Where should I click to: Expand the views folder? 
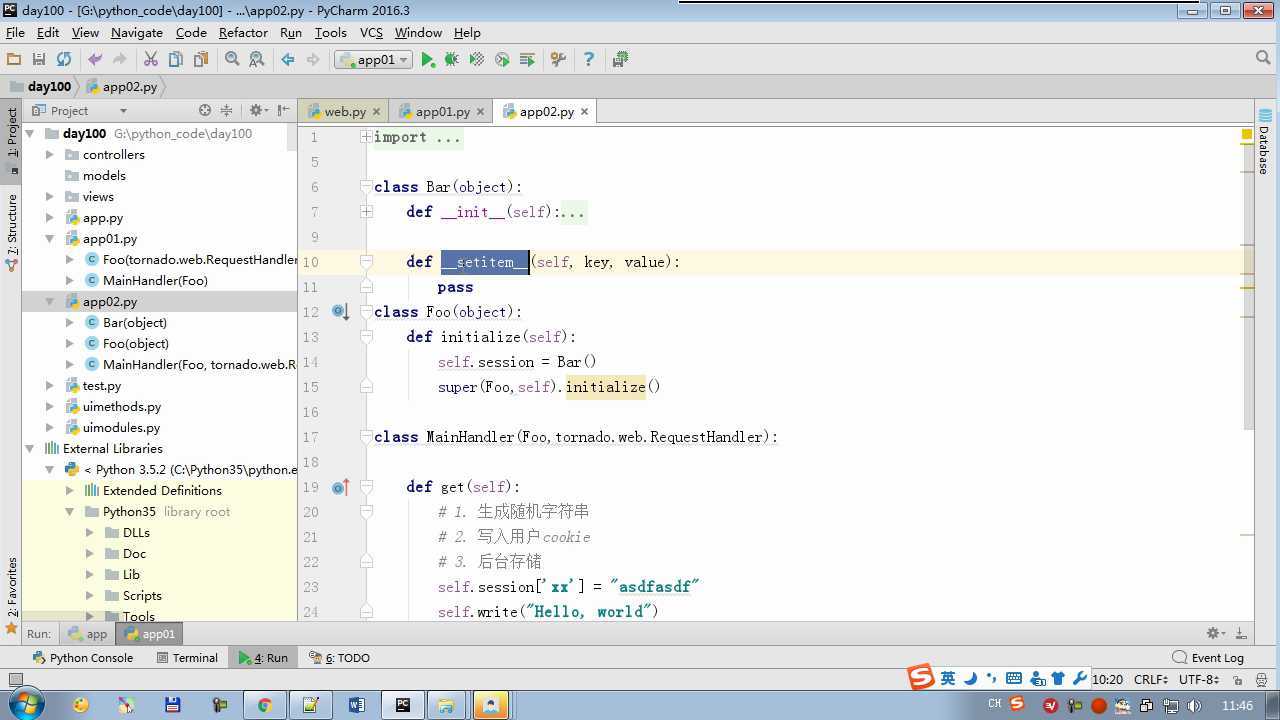[50, 197]
